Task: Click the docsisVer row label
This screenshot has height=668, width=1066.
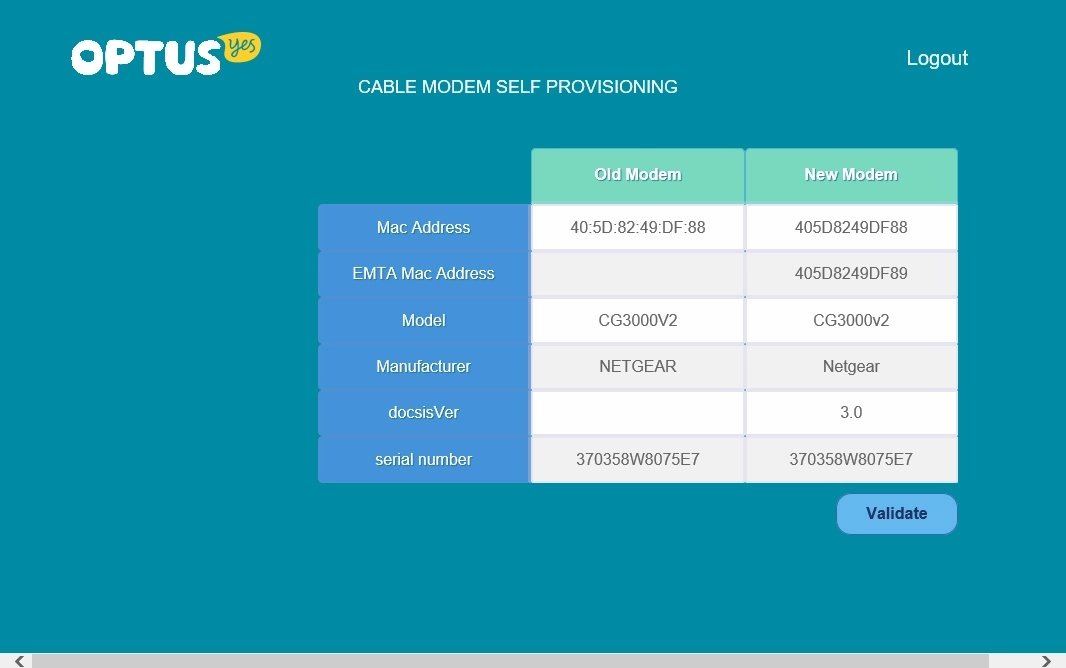Action: pyautogui.click(x=424, y=412)
